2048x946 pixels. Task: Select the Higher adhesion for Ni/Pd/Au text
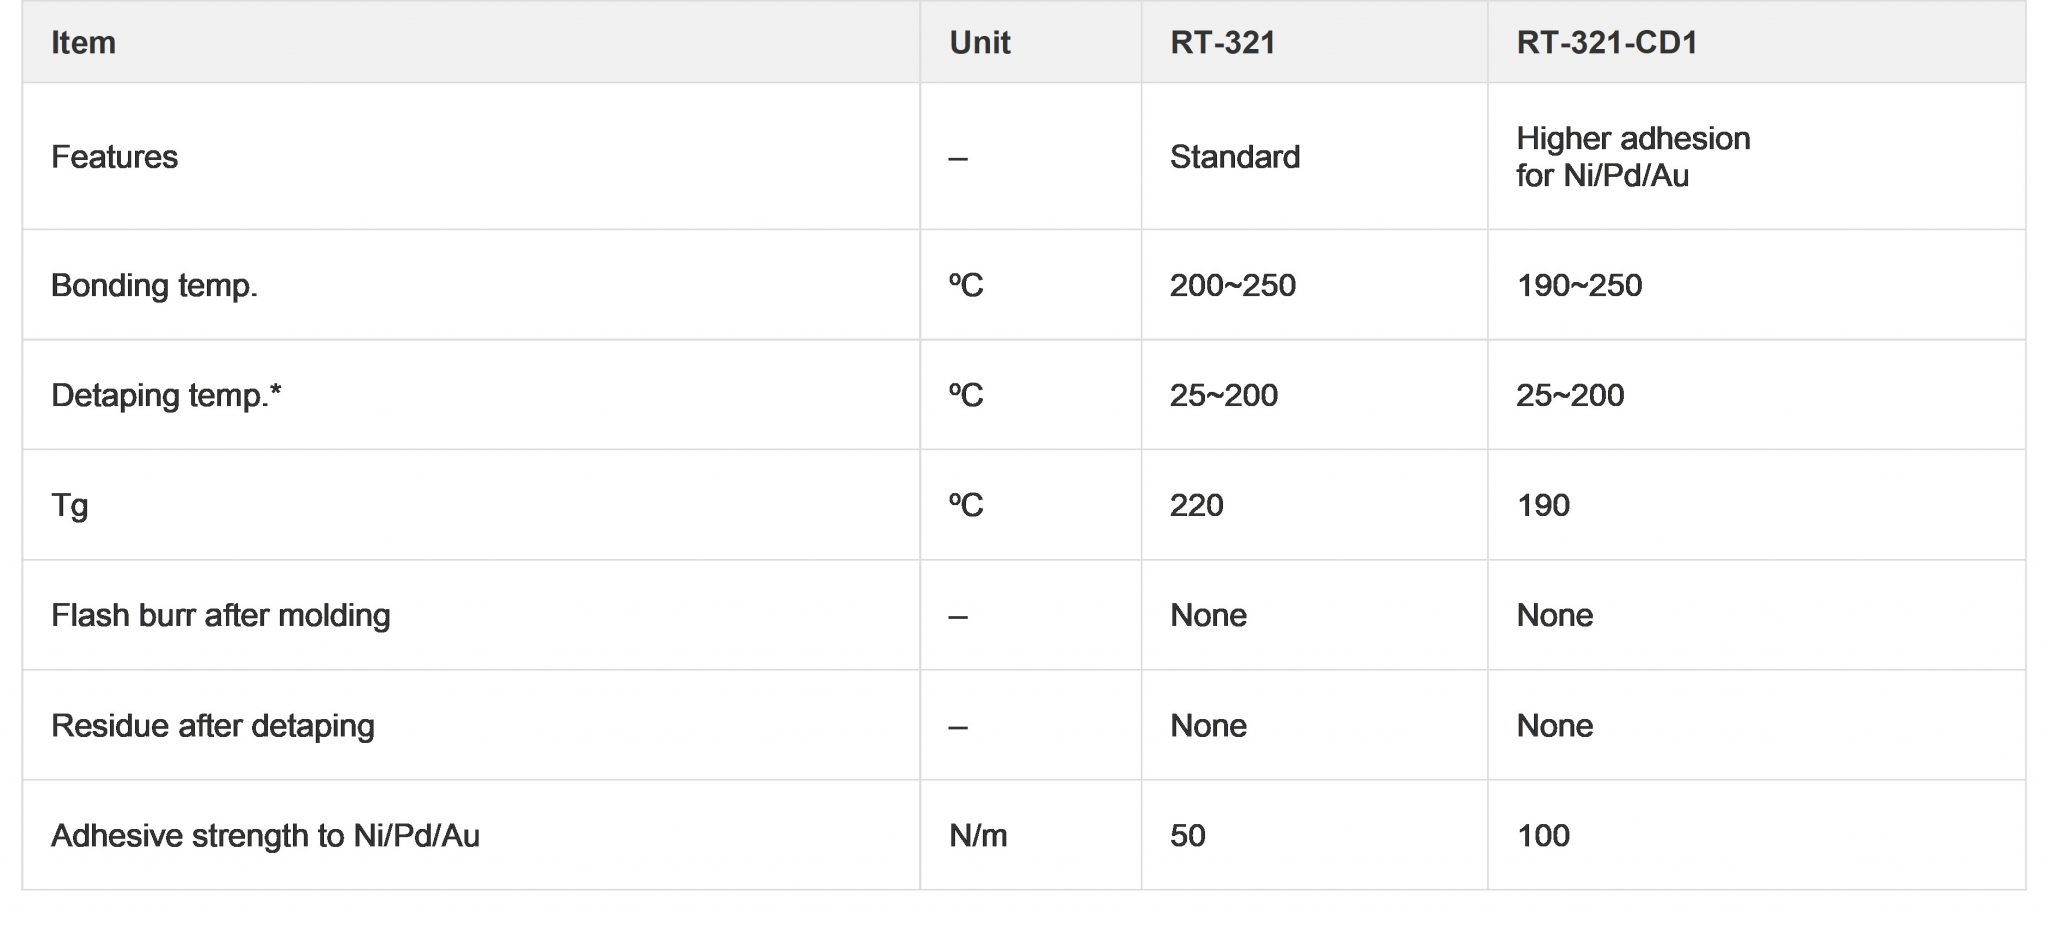(x=1632, y=157)
